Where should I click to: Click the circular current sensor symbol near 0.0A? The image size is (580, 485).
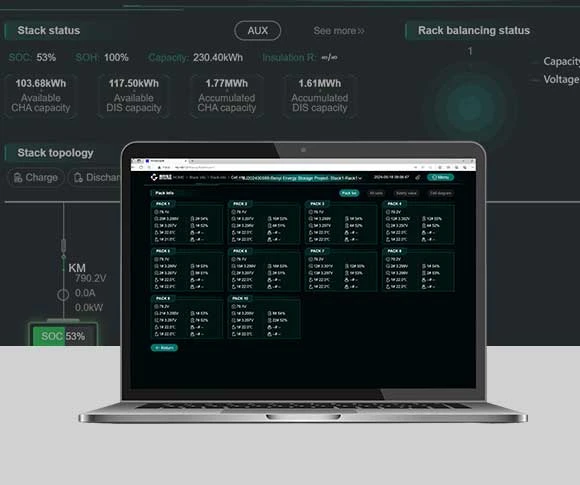(63, 295)
